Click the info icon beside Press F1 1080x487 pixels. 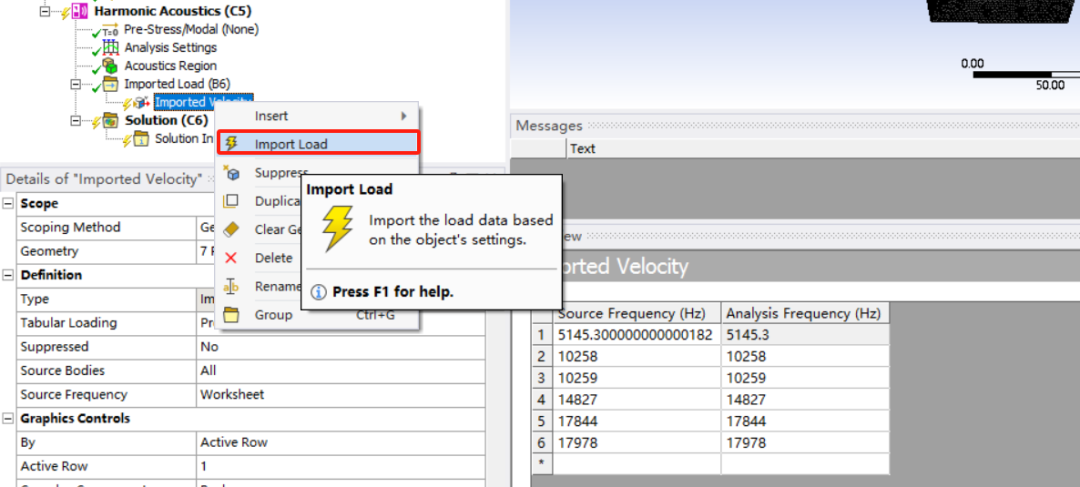pyautogui.click(x=318, y=292)
